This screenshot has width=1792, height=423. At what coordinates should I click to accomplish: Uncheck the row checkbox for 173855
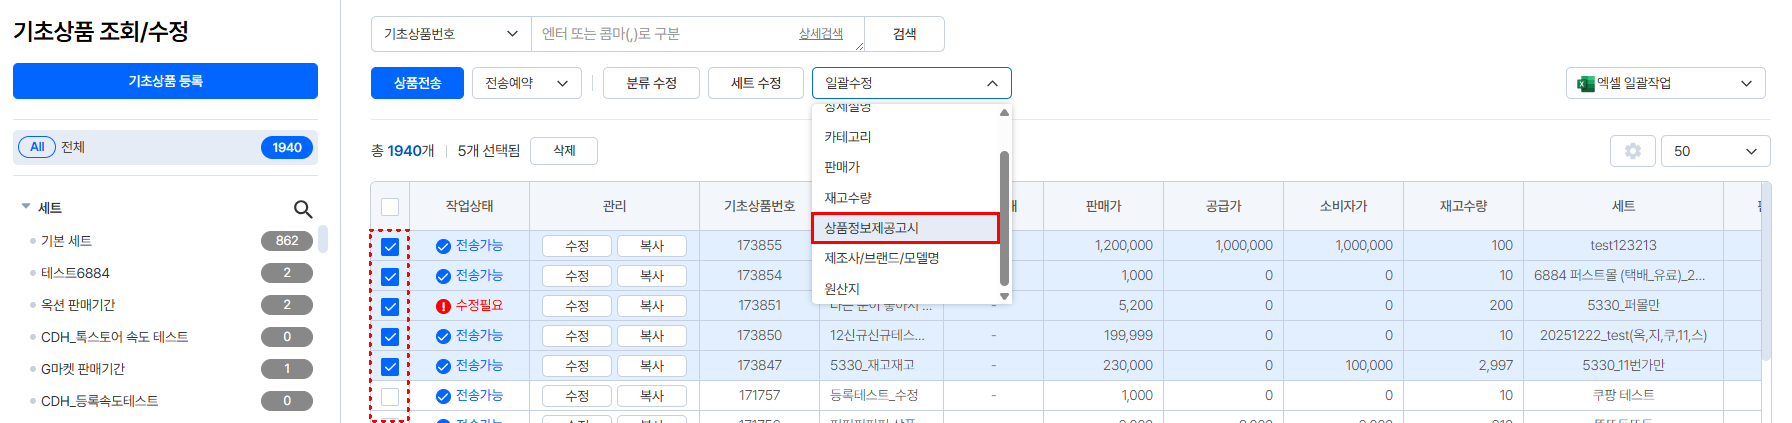pyautogui.click(x=390, y=247)
